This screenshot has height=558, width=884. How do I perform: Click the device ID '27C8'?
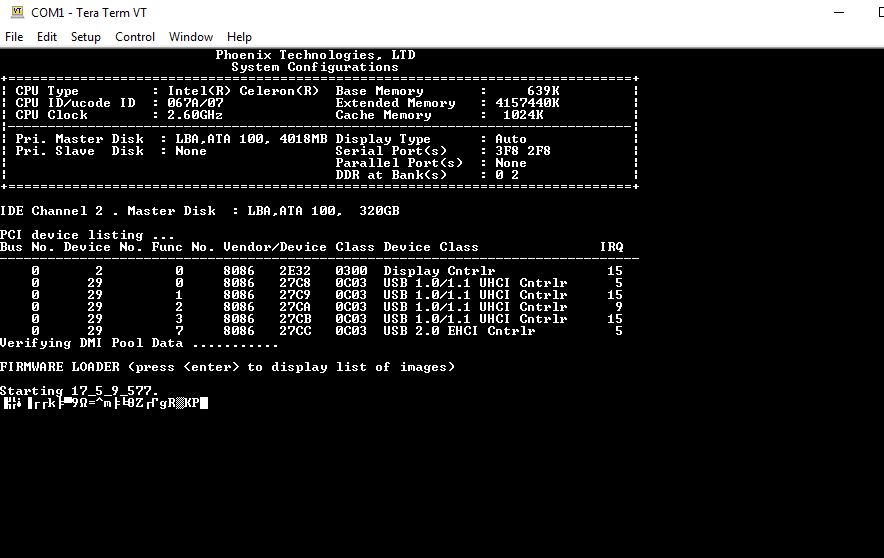(x=295, y=283)
